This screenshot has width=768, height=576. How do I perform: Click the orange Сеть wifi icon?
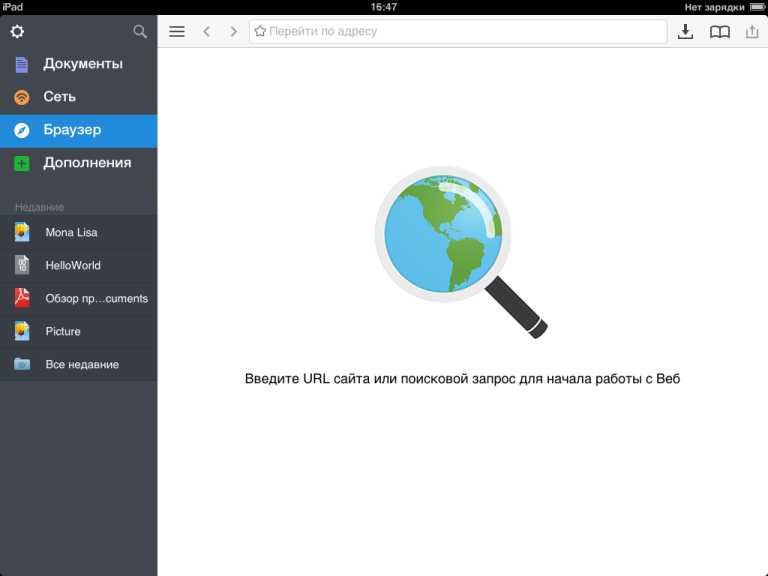point(22,97)
